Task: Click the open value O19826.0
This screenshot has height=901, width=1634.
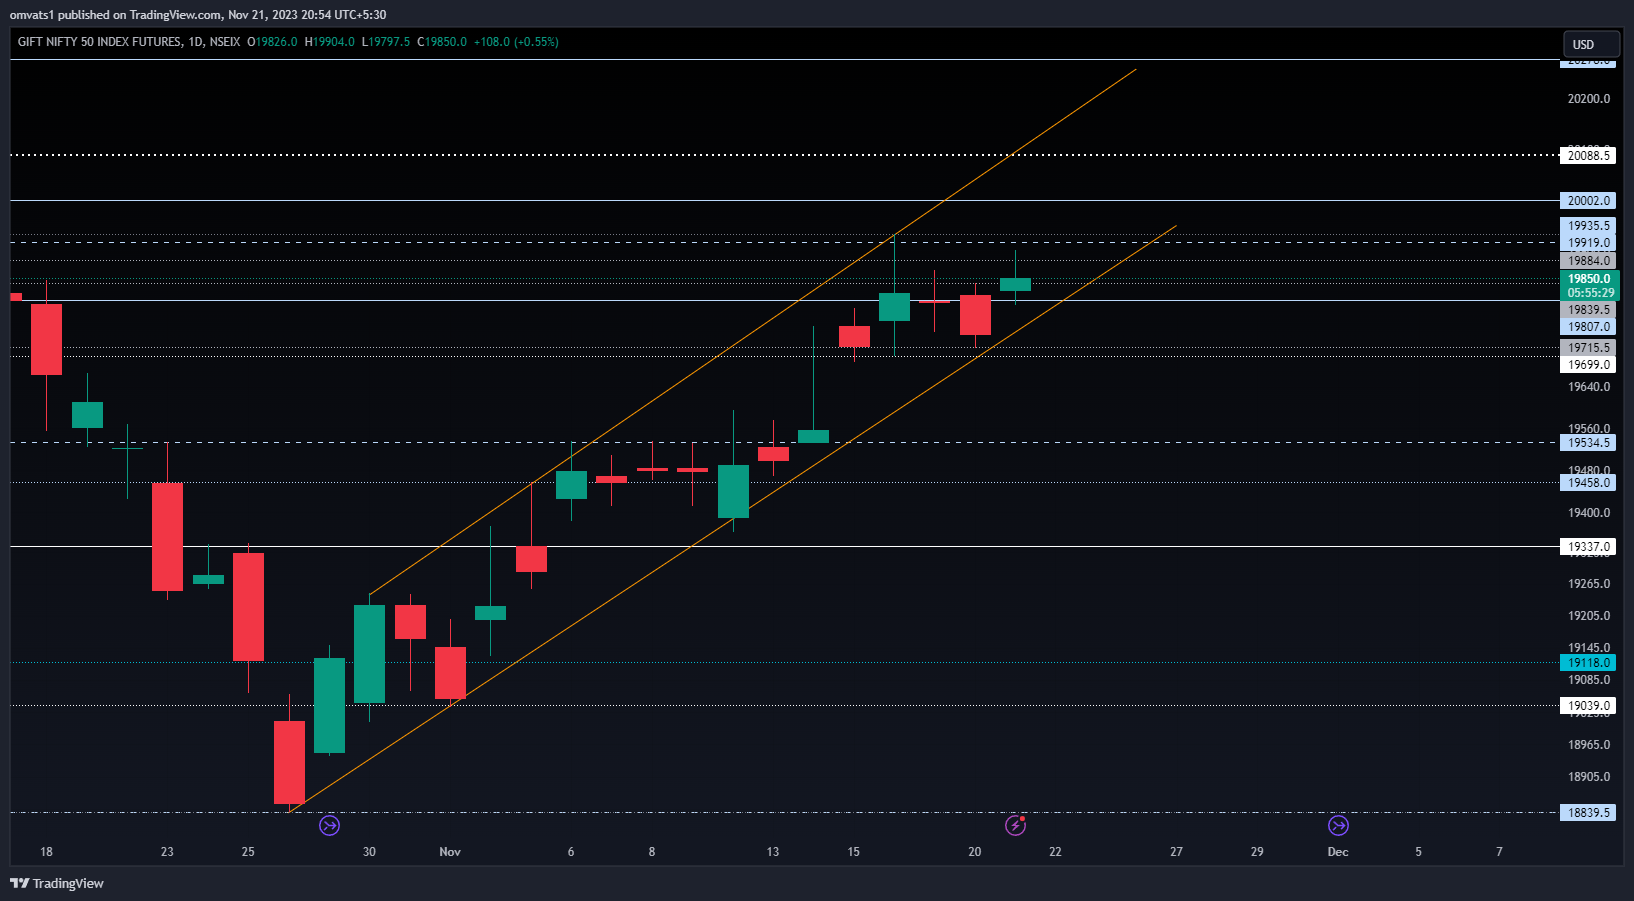Action: coord(272,42)
